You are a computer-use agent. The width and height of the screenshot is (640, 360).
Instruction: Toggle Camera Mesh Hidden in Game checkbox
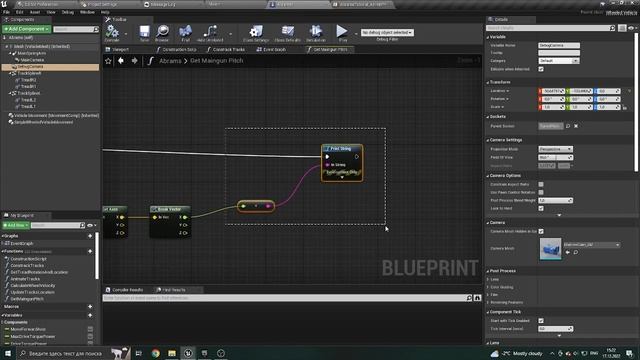click(x=541, y=231)
